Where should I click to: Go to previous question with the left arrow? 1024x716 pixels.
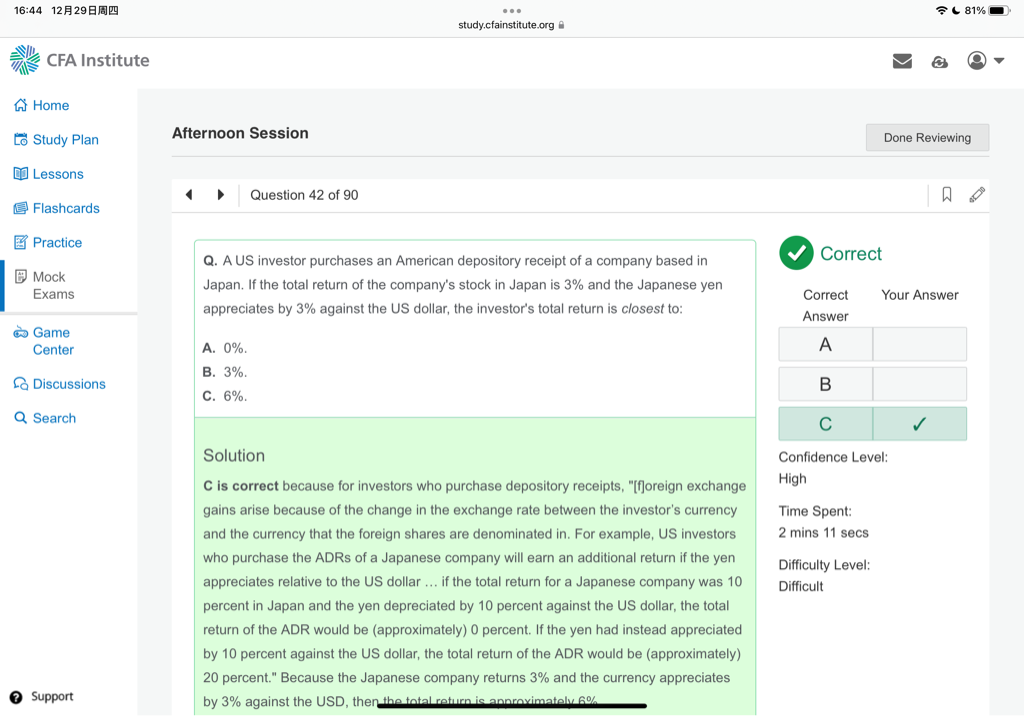[x=189, y=195]
